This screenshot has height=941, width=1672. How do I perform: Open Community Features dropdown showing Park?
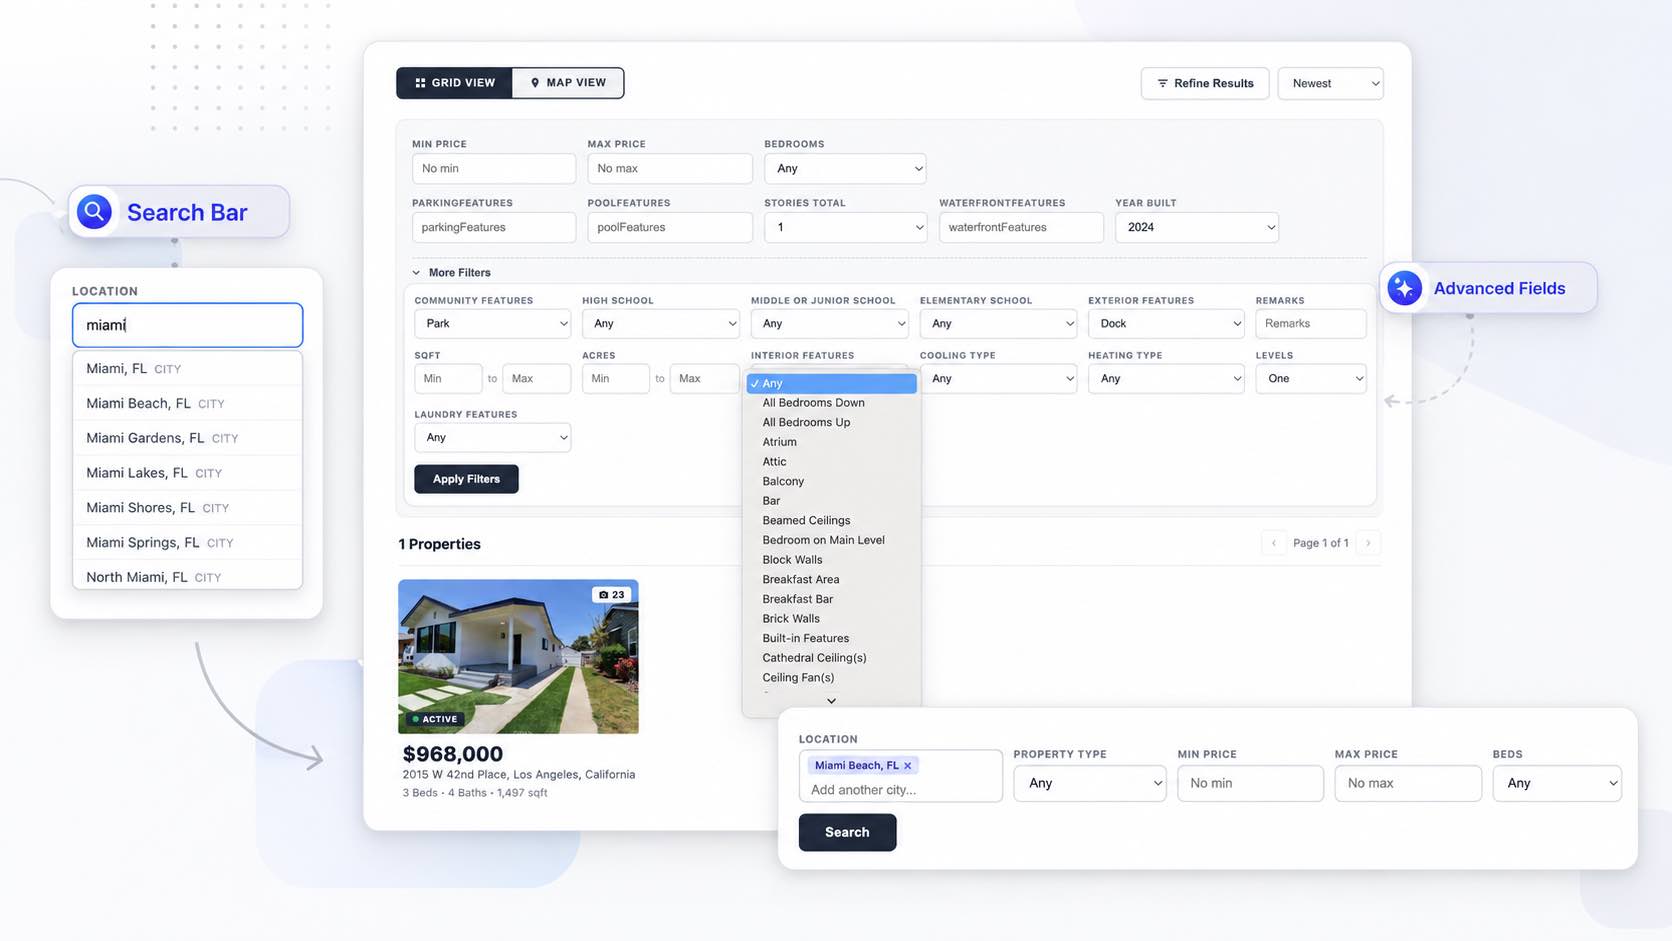493,323
